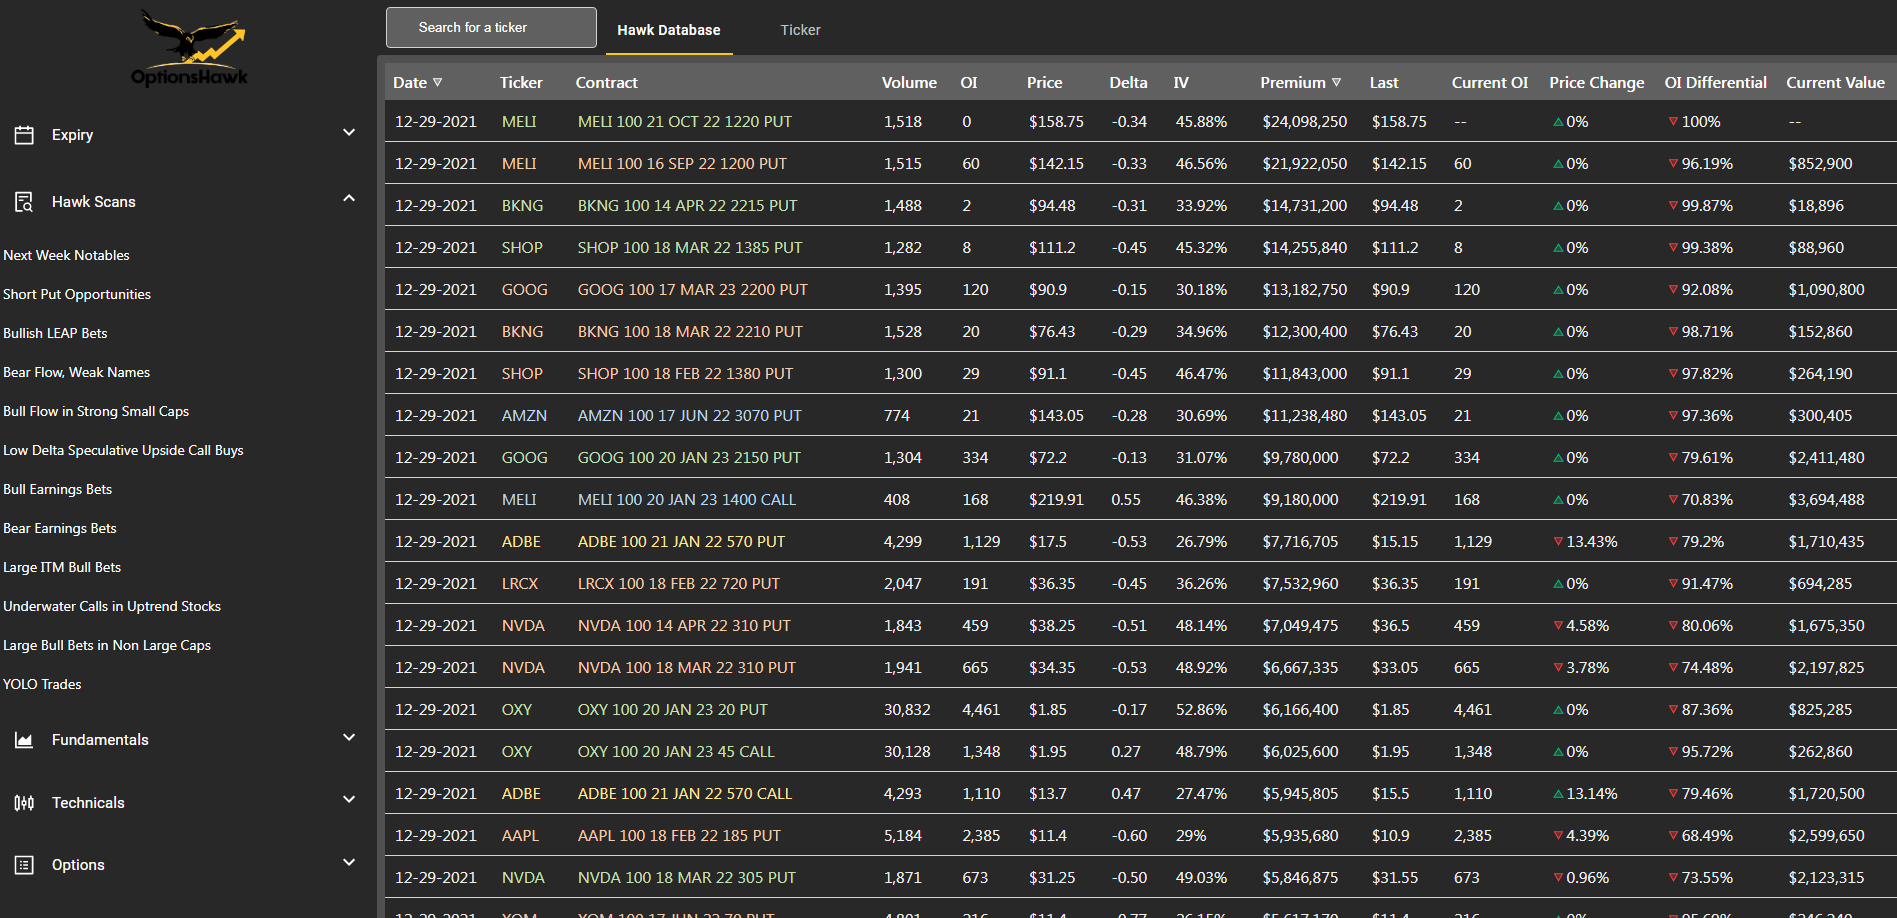Switch to the Hawk Database tab
1897x918 pixels.
point(669,30)
